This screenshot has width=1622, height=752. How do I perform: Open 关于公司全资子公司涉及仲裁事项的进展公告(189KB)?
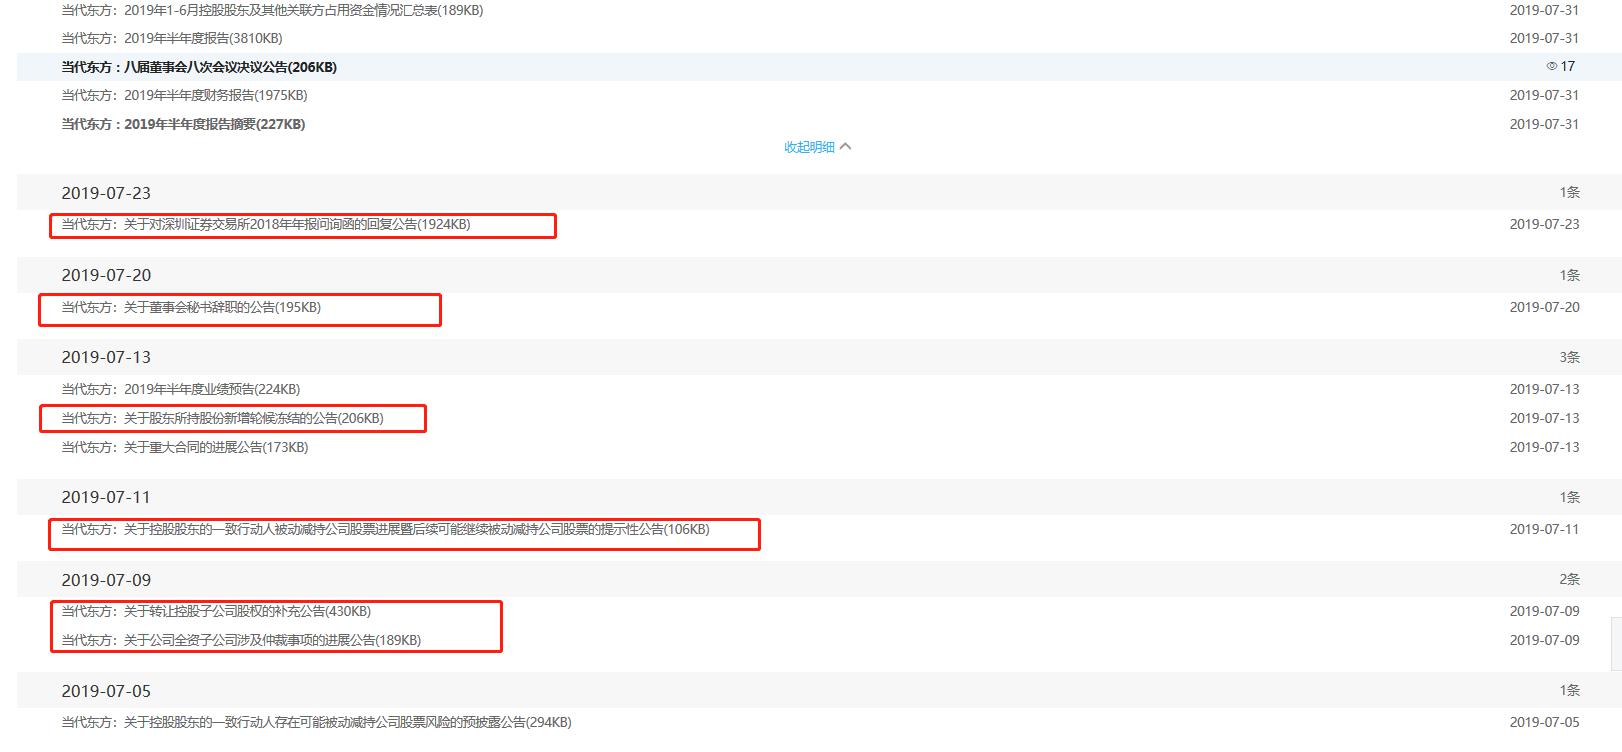pyautogui.click(x=241, y=640)
